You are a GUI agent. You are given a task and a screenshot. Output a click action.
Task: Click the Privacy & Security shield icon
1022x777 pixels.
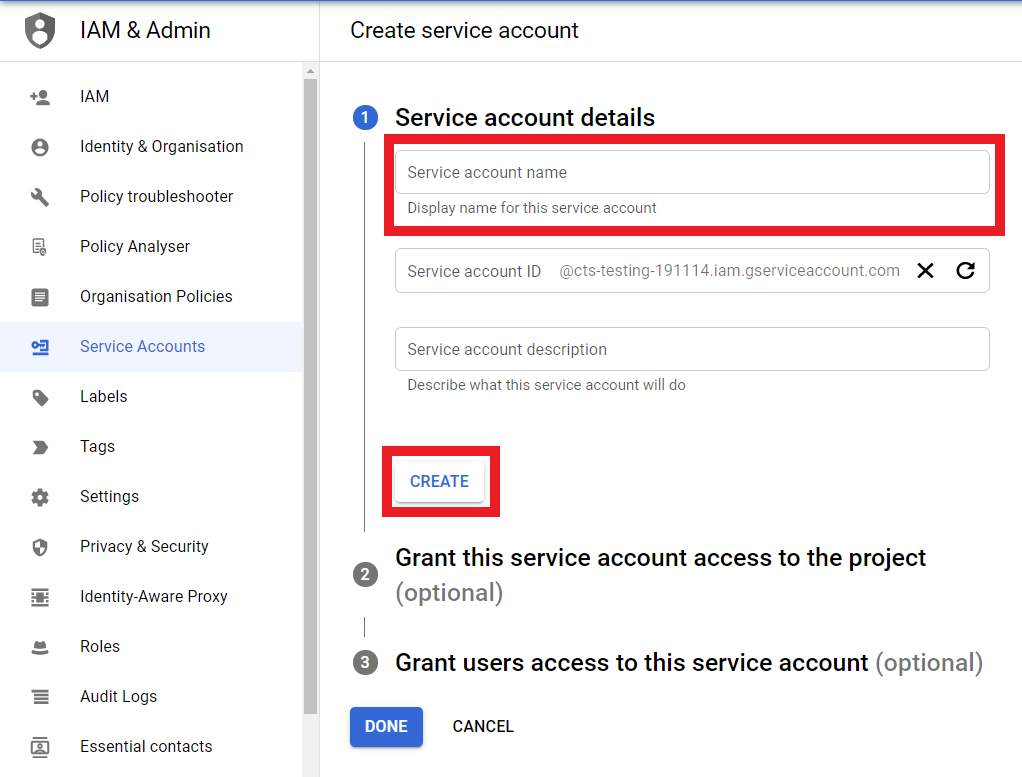[40, 547]
